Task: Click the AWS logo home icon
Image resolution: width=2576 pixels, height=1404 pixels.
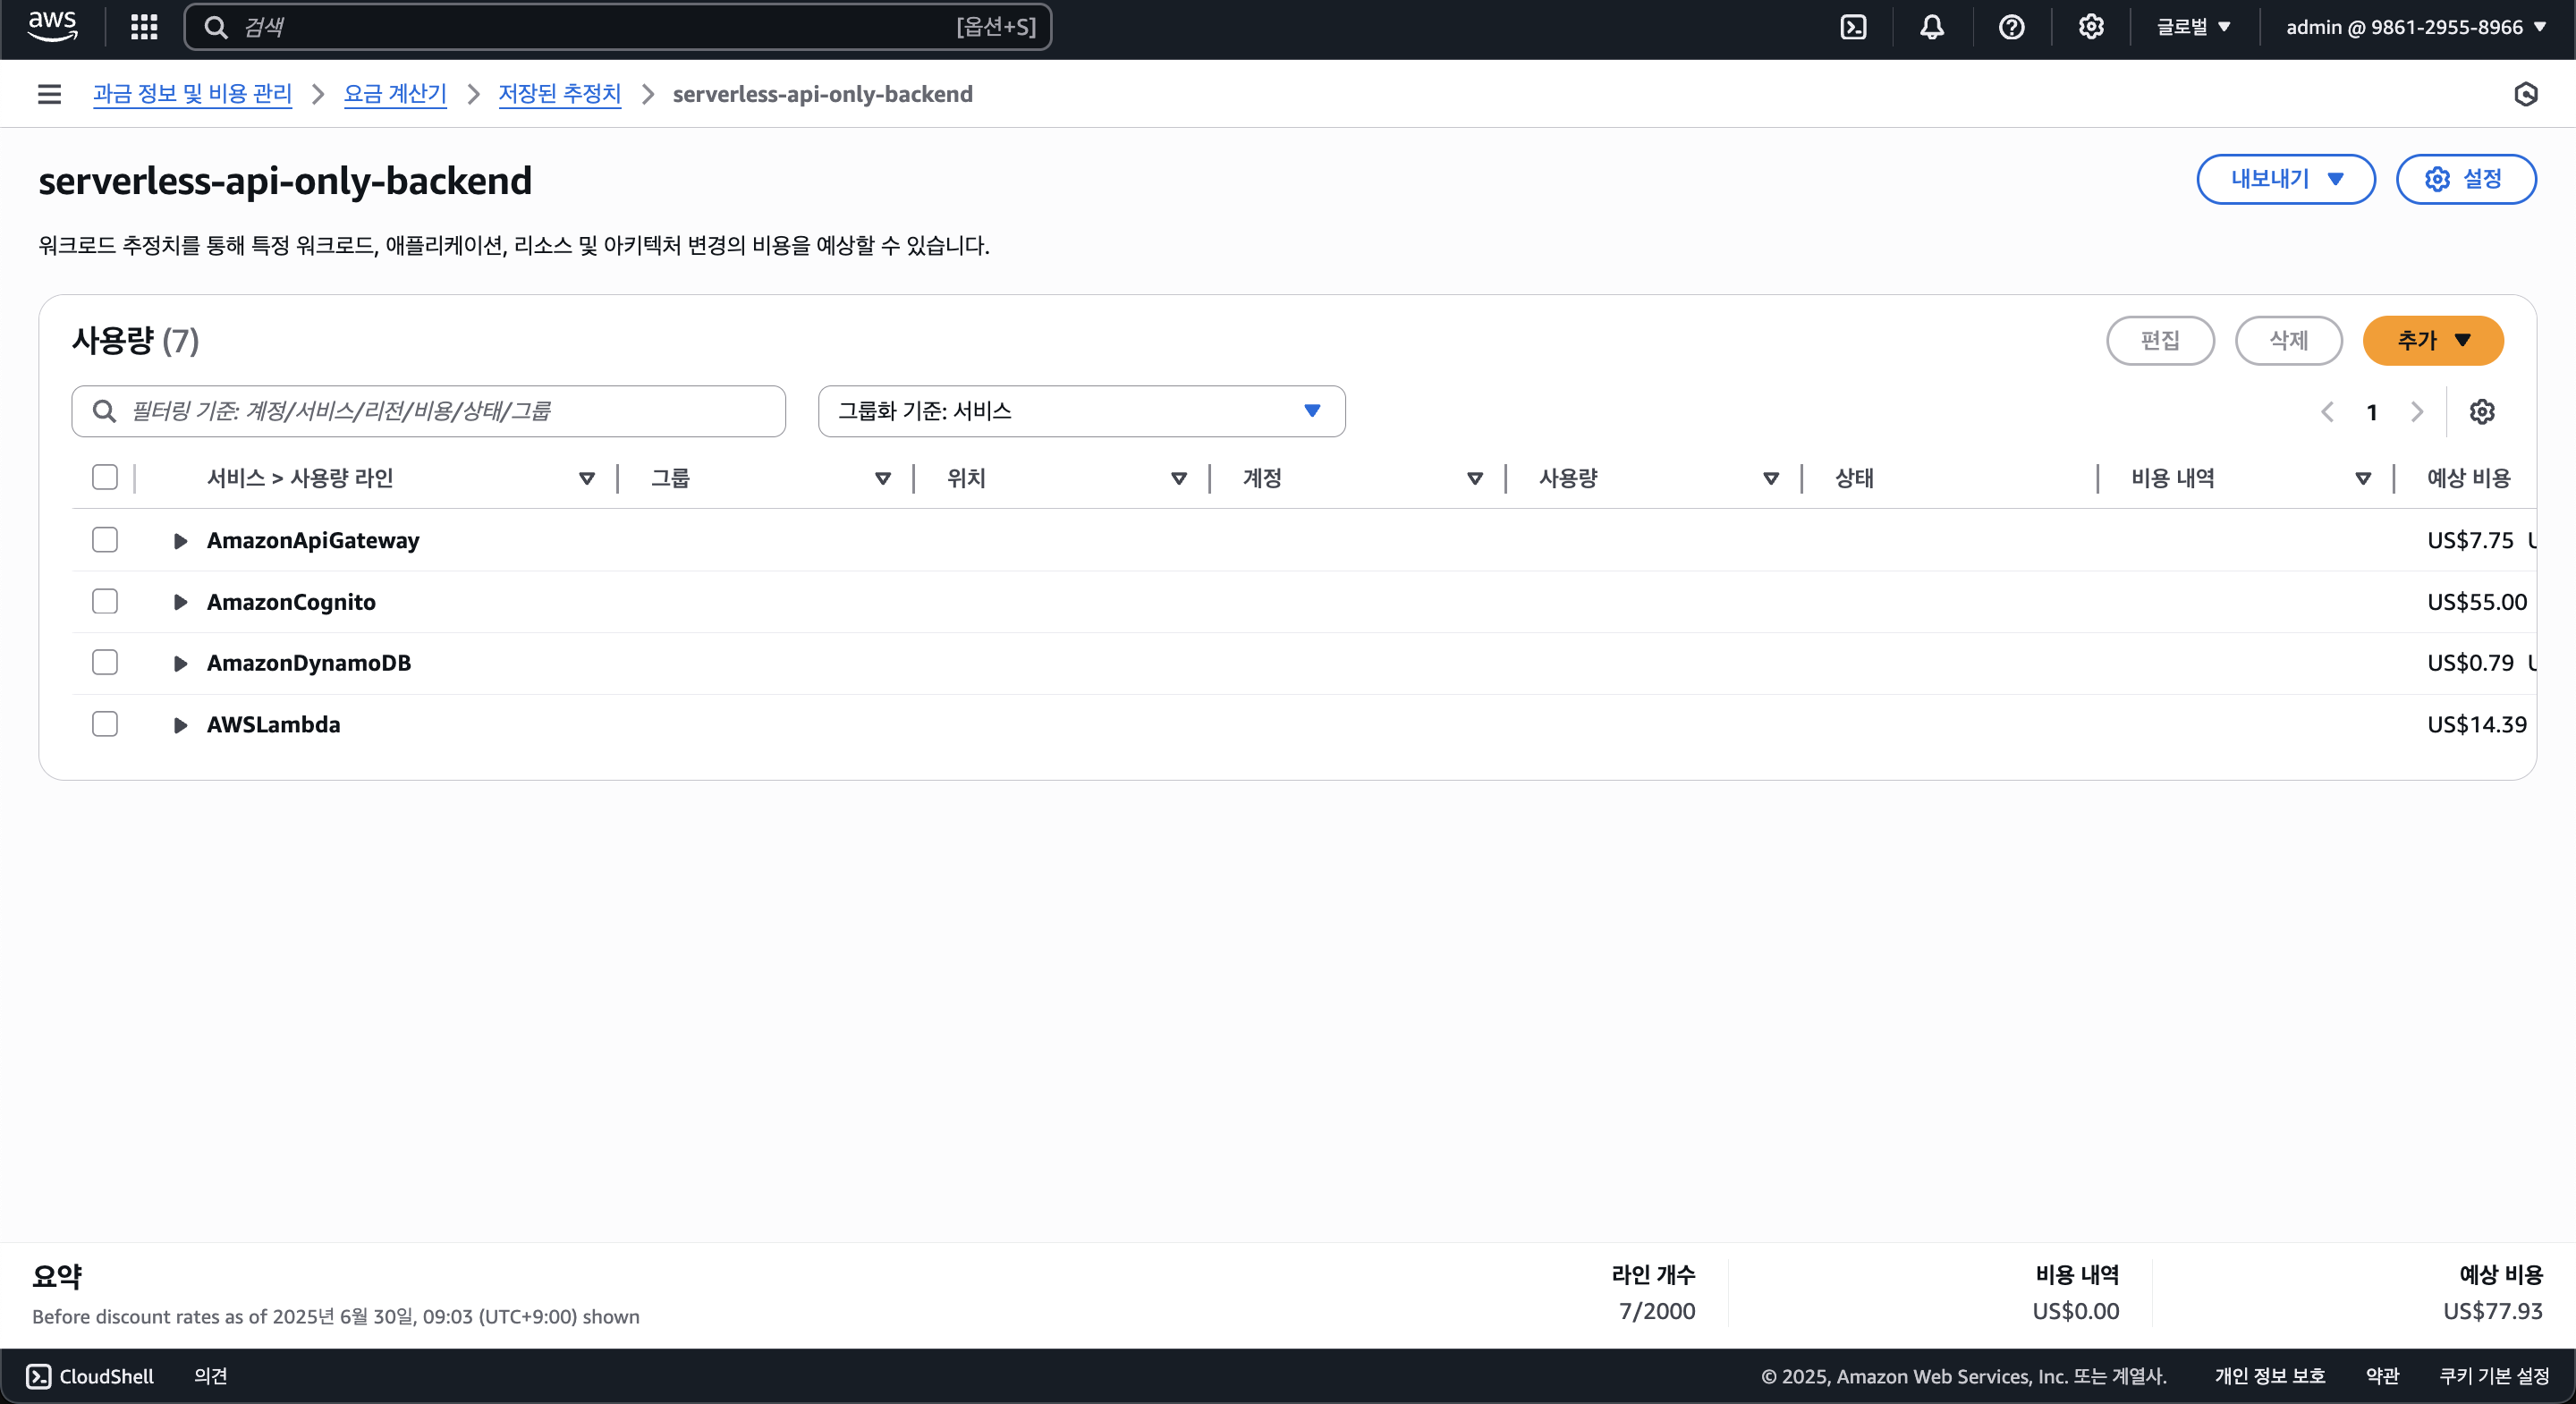Action: click(52, 26)
